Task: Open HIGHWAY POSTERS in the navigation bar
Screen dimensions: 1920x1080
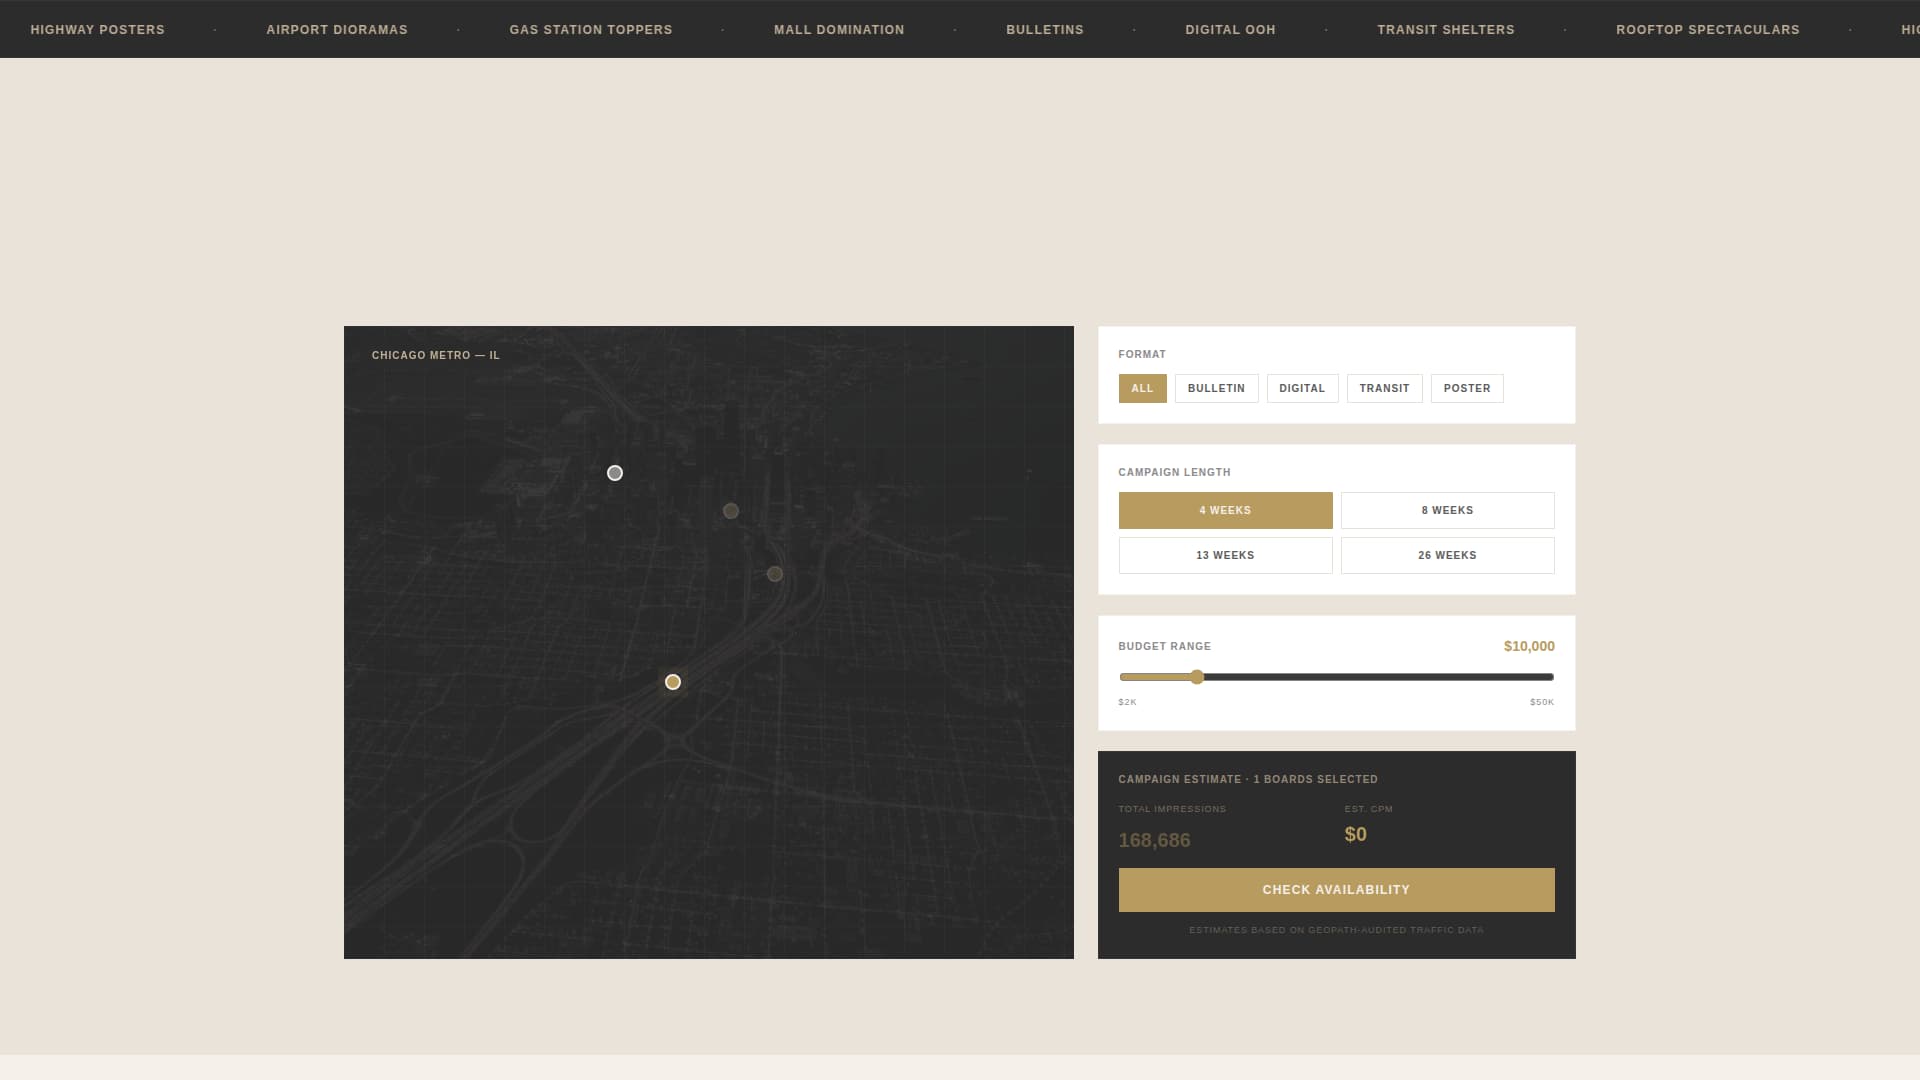Action: [x=95, y=29]
